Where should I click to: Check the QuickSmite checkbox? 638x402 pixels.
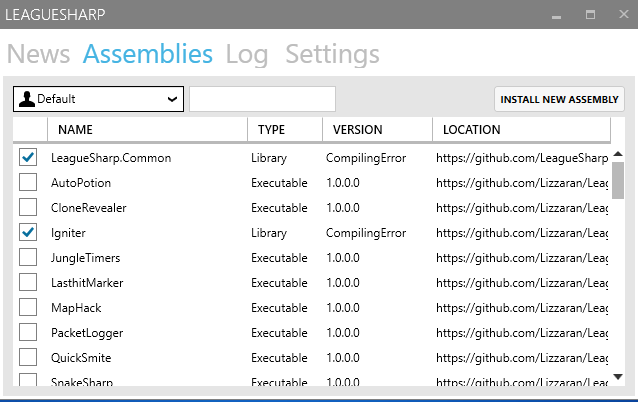click(28, 358)
